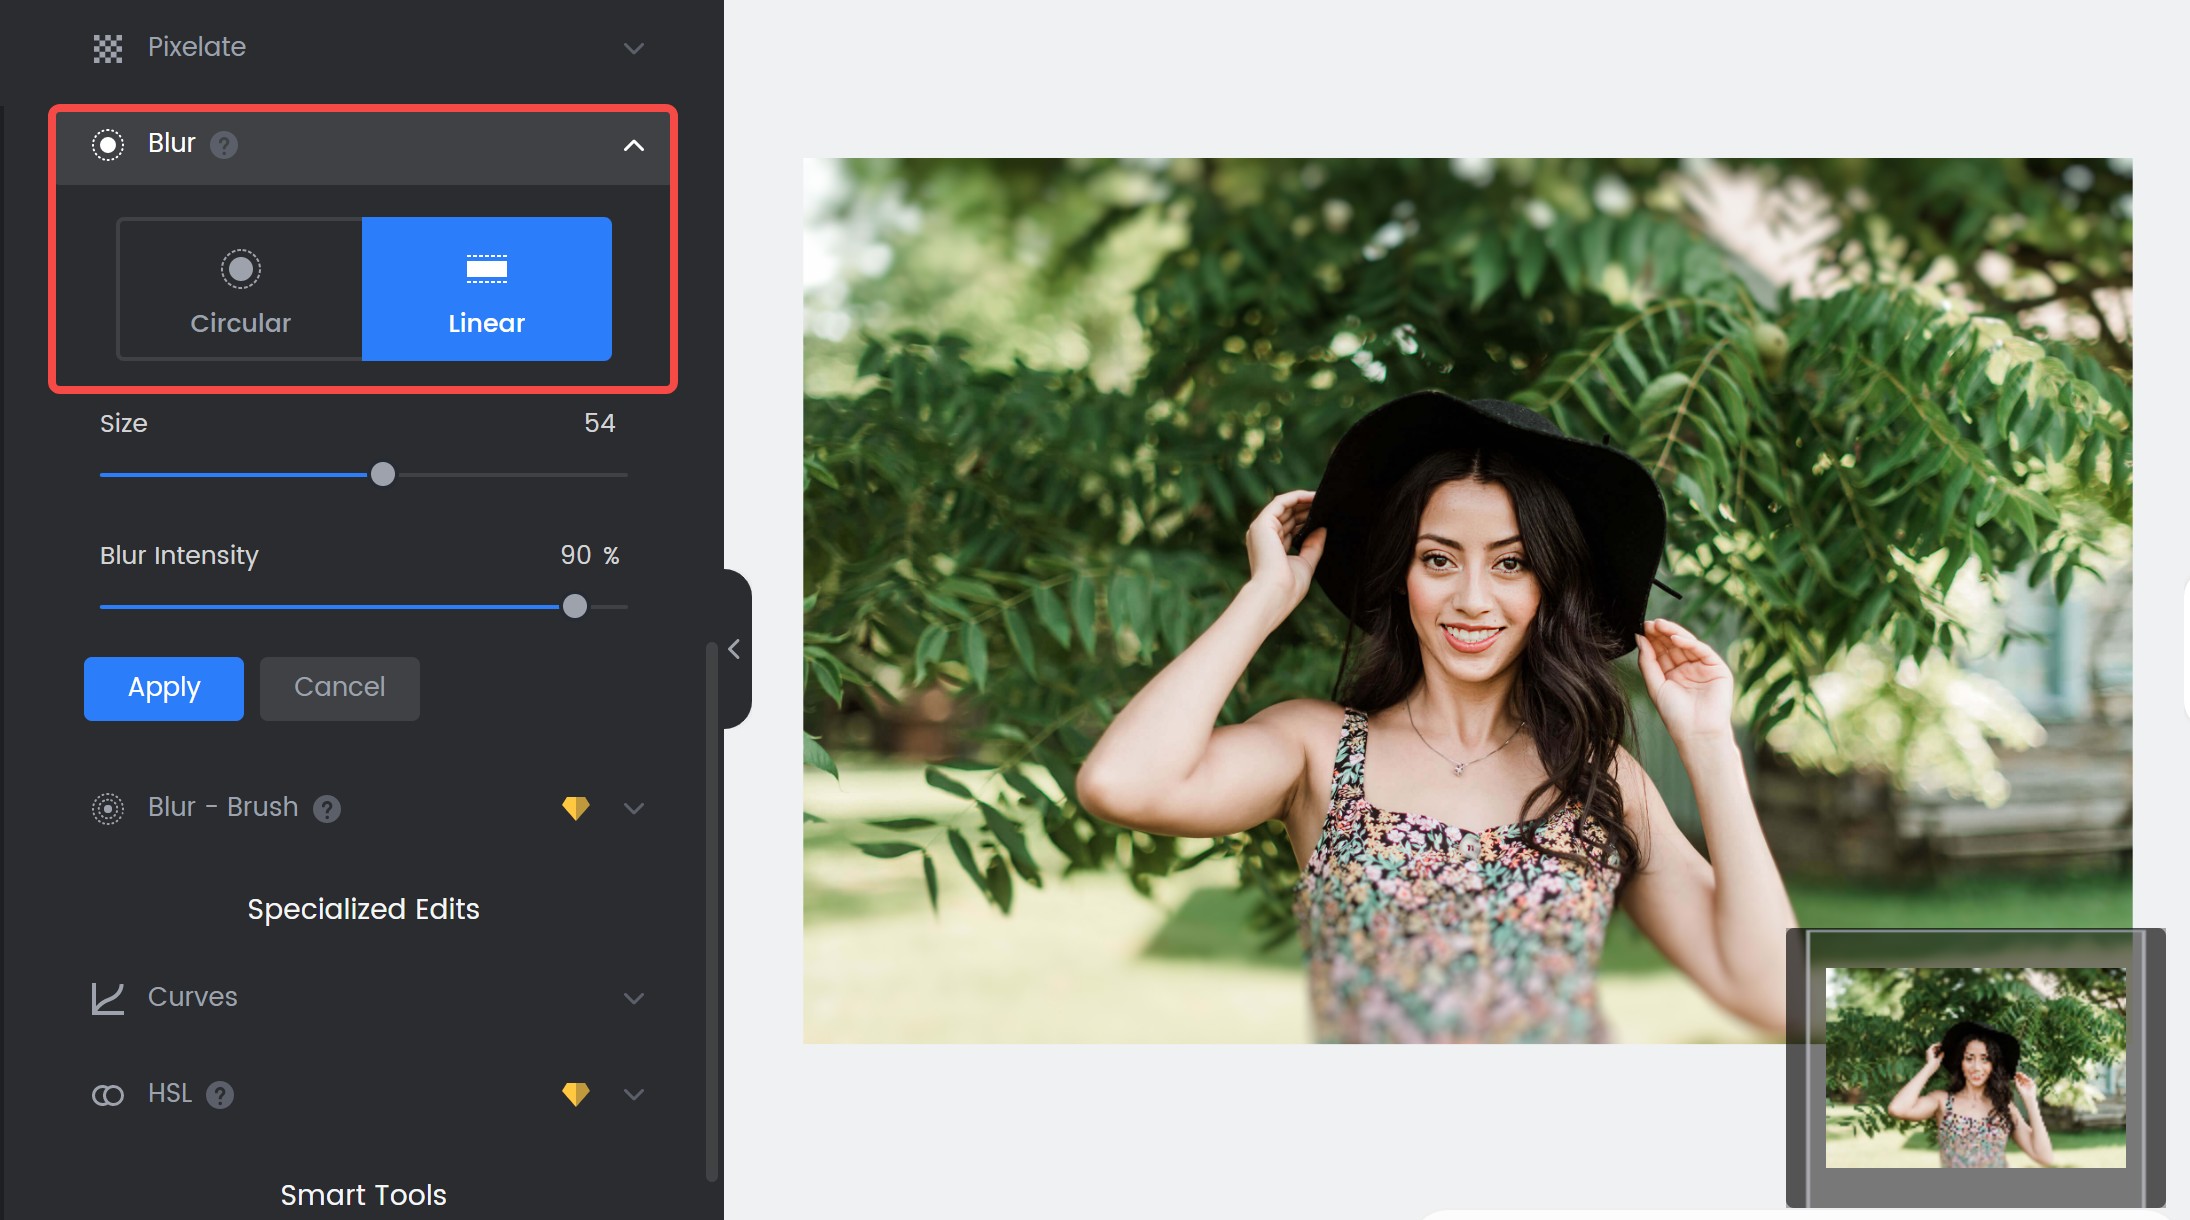This screenshot has height=1220, width=2190.
Task: Click the Smart Tools heading
Action: [x=364, y=1195]
